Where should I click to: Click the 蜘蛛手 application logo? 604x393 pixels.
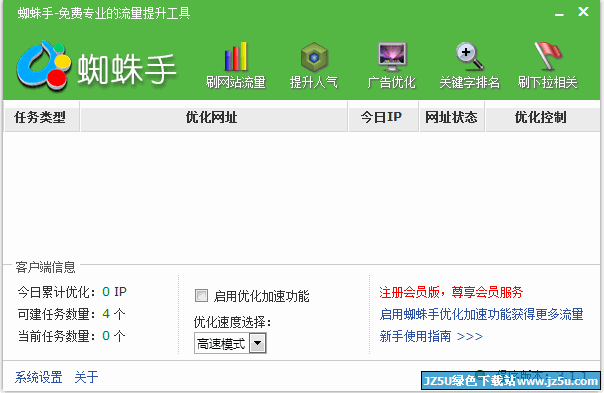96,66
